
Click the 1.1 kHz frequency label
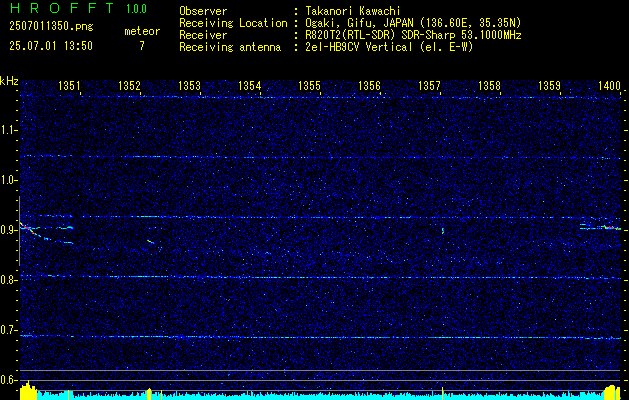point(8,130)
